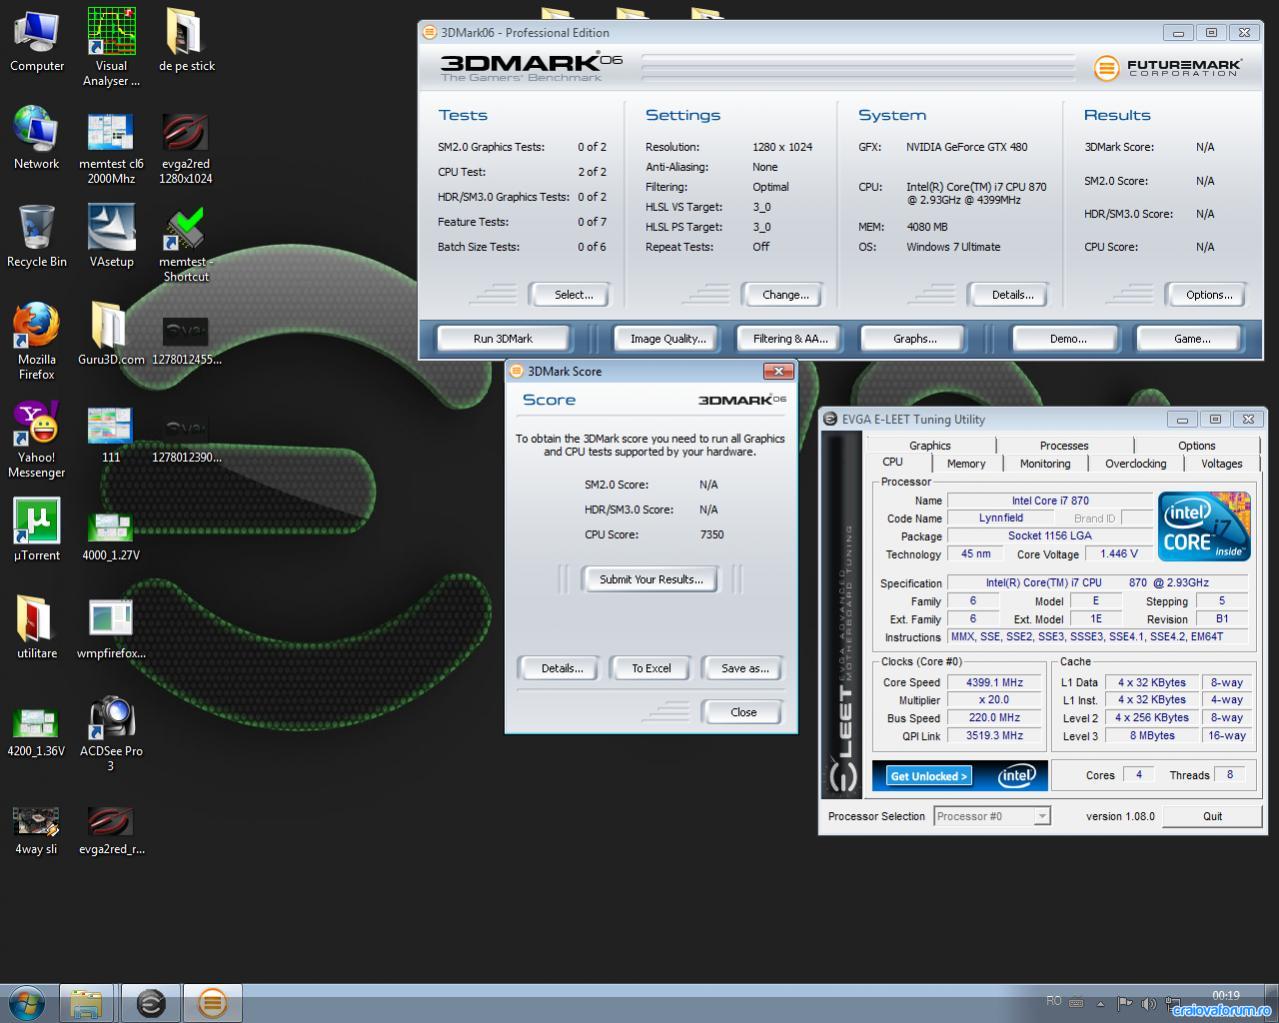Open the 1278012390 desktop image
This screenshot has height=1023, width=1279.
(x=186, y=439)
